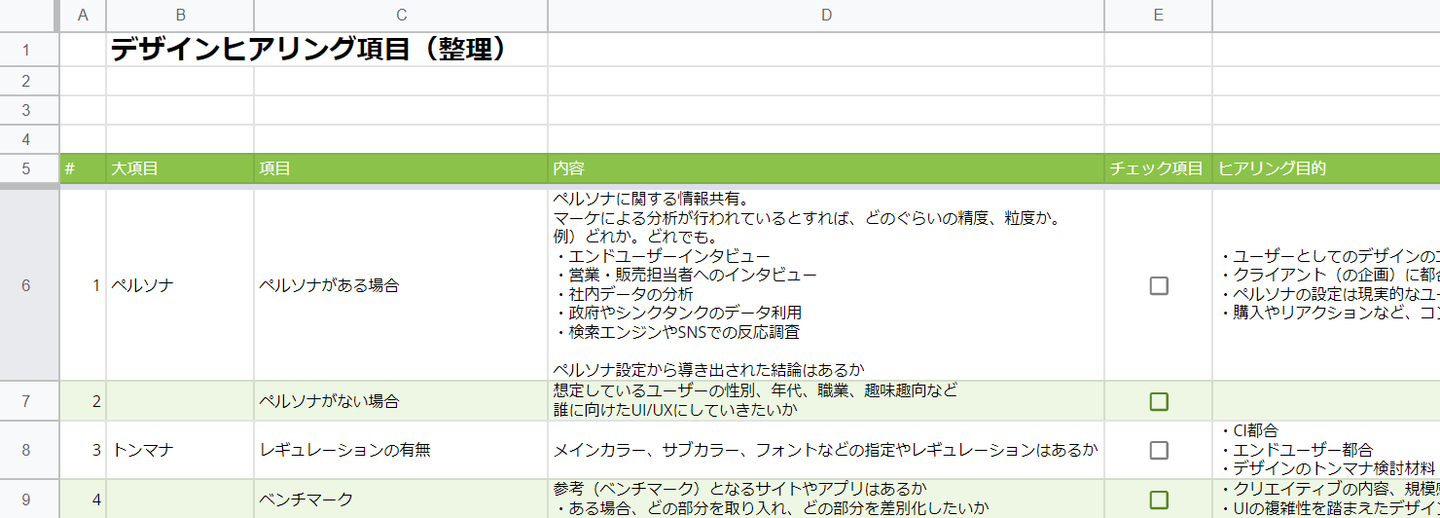Click the cell starting ・ユーザーとしてのデザイン

(x=1326, y=285)
